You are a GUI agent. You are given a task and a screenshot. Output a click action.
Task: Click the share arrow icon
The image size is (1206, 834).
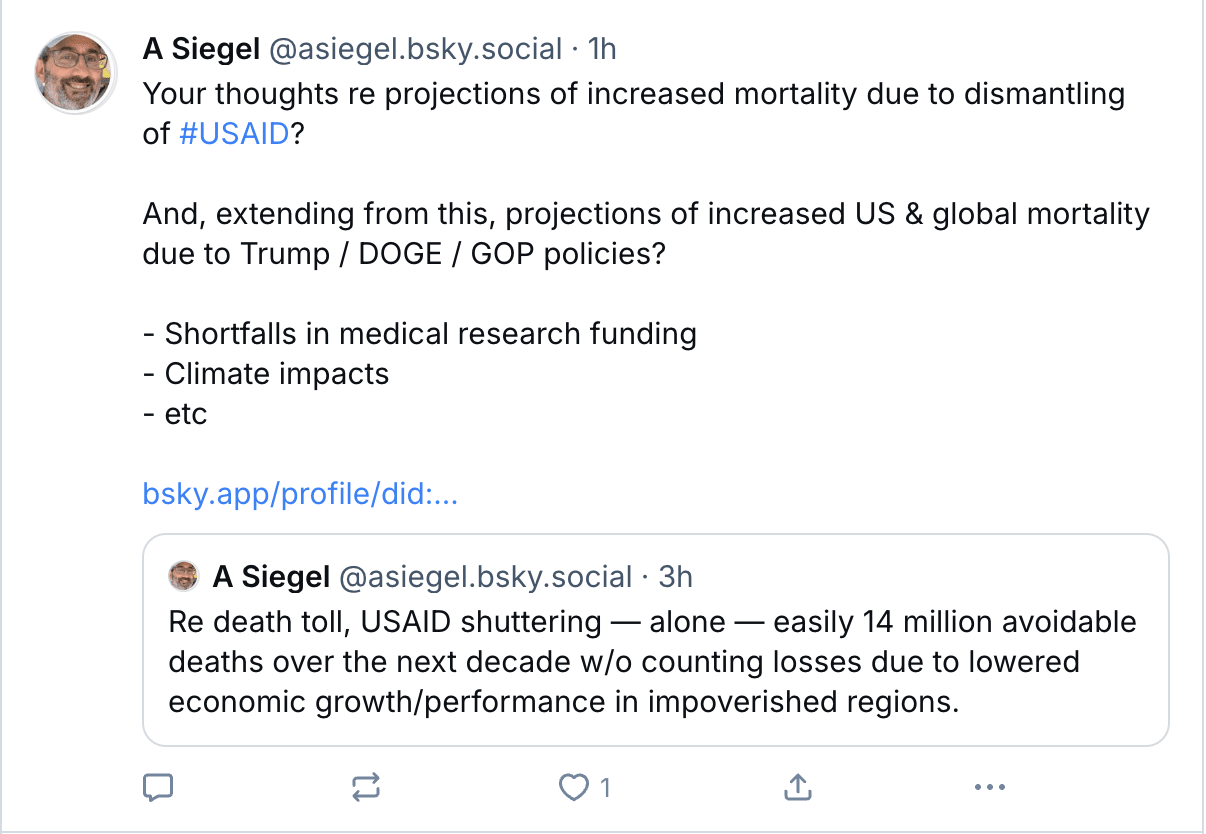click(x=797, y=788)
